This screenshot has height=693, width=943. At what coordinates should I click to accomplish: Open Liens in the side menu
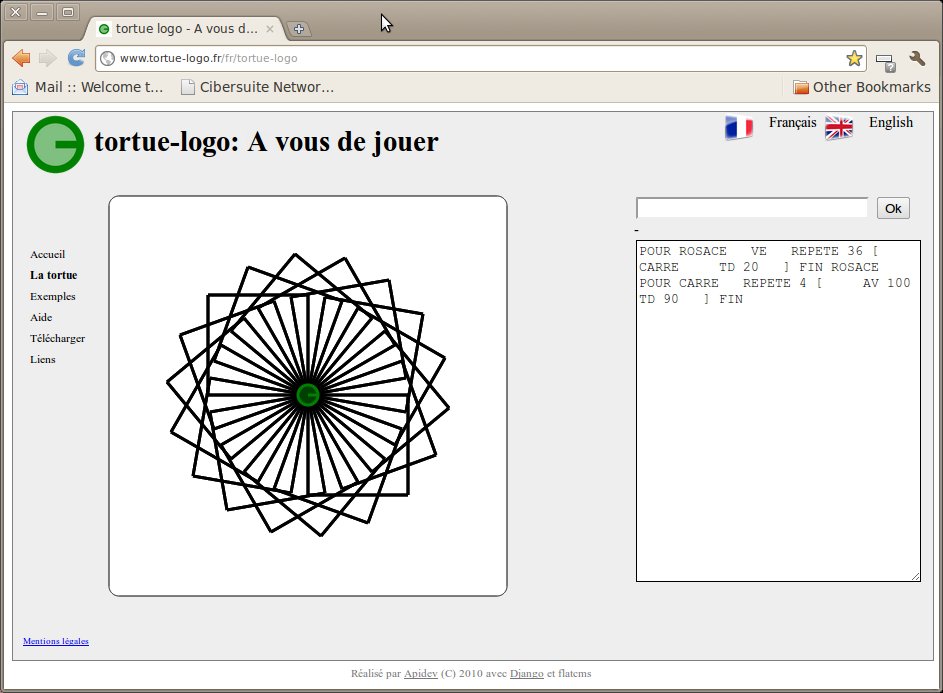pyautogui.click(x=43, y=359)
